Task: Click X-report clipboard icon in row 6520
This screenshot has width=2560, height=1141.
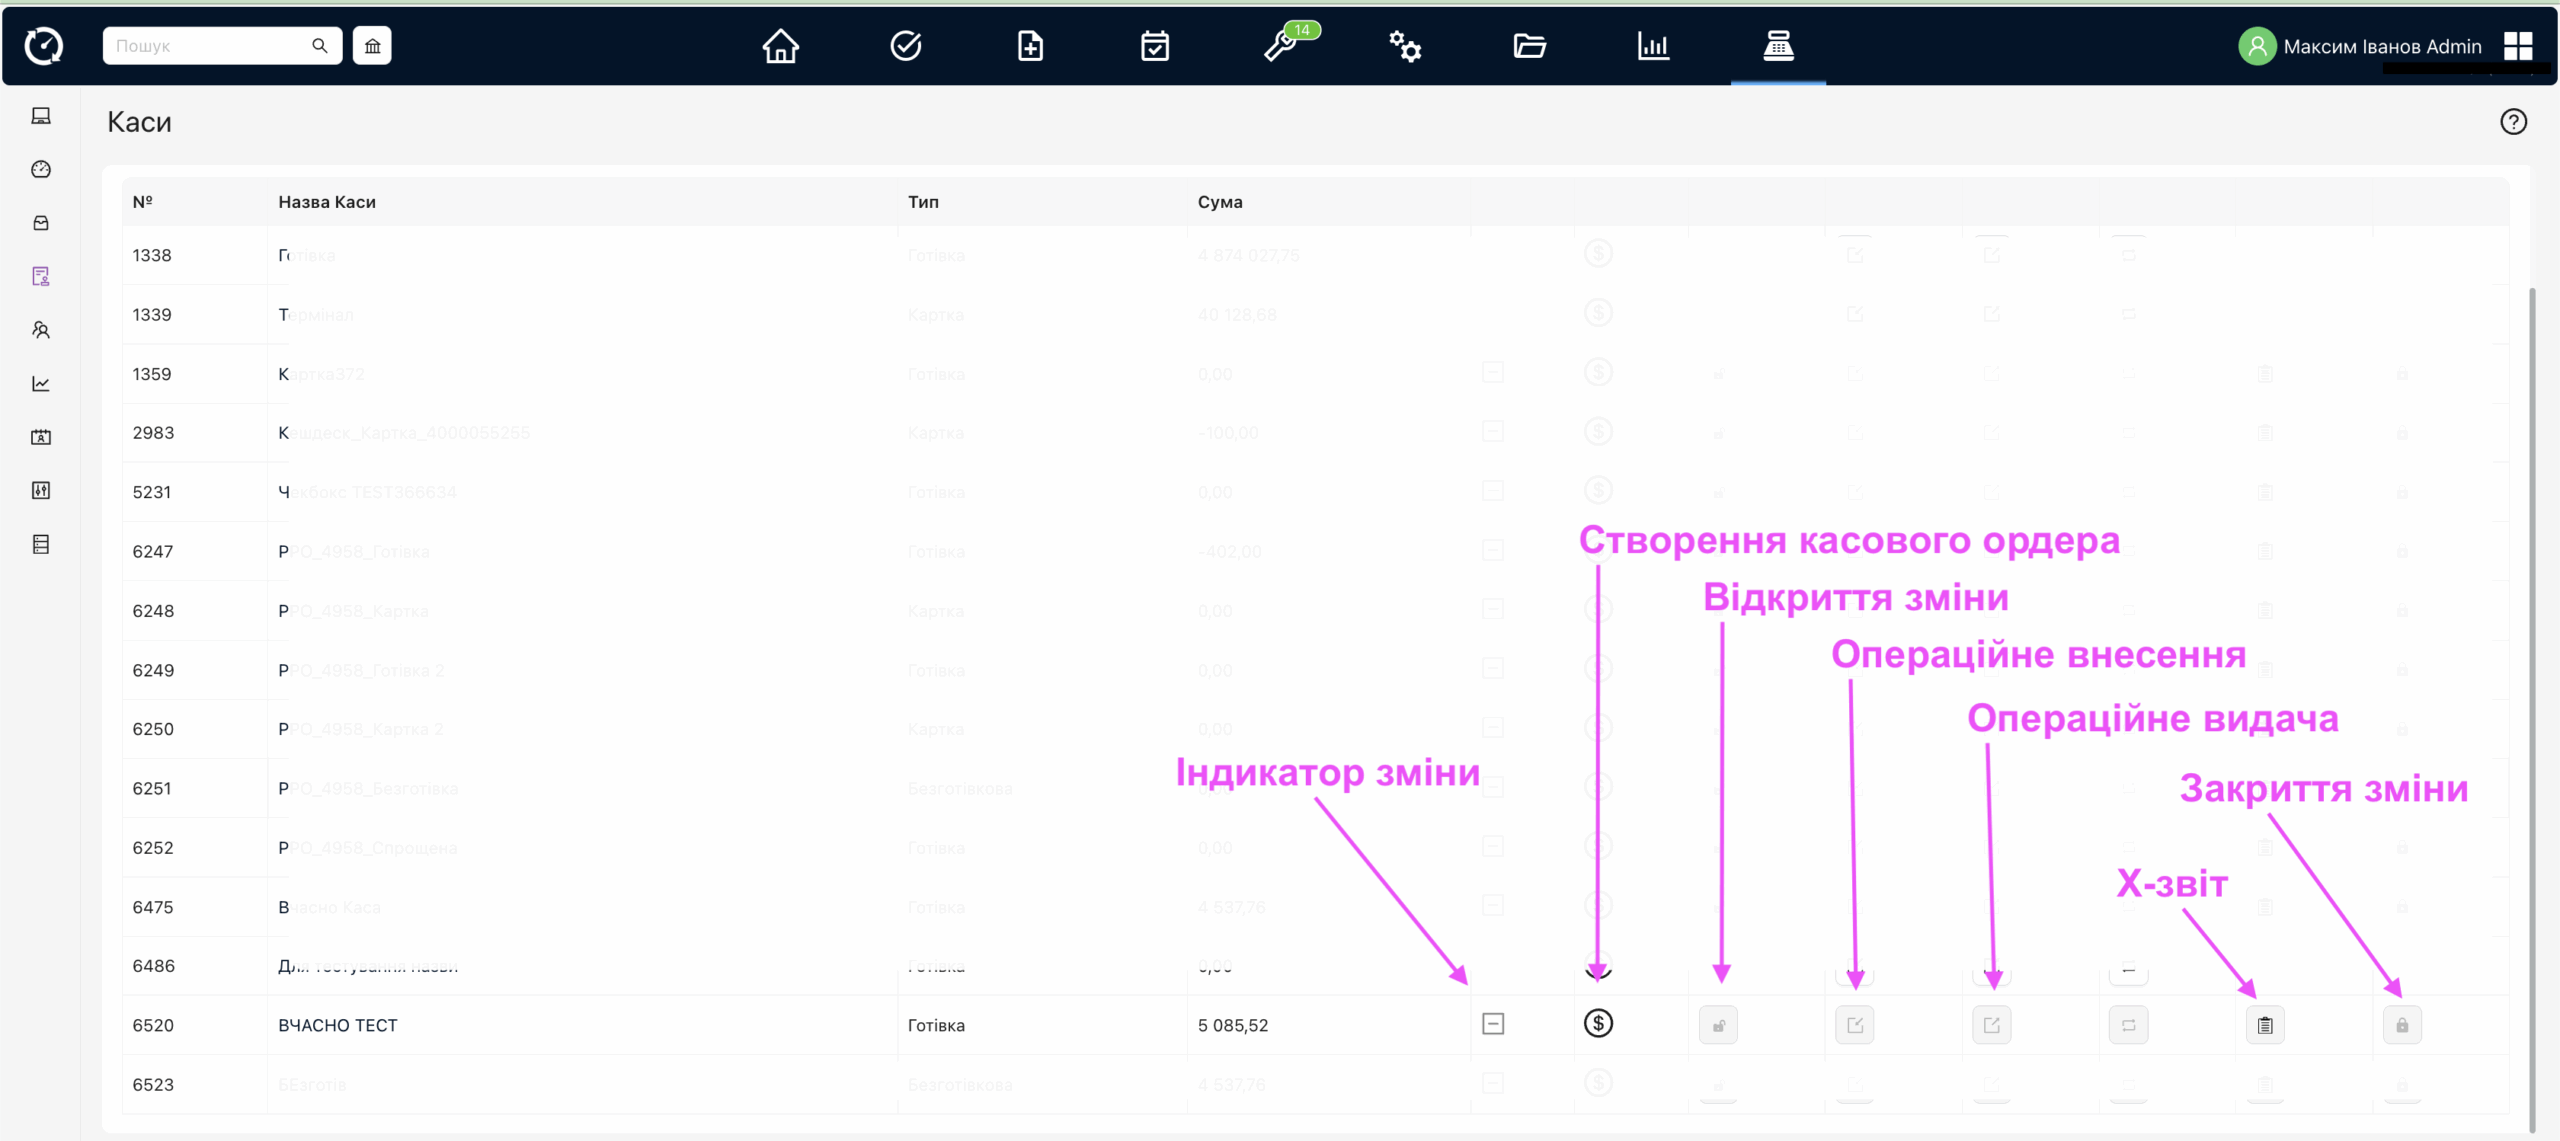Action: [2265, 1025]
